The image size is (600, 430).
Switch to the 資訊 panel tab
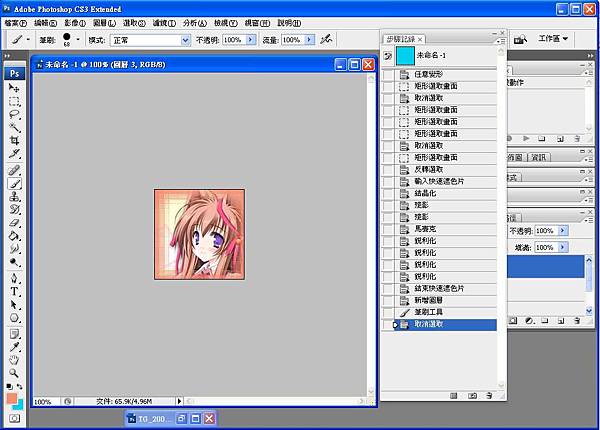(x=539, y=157)
